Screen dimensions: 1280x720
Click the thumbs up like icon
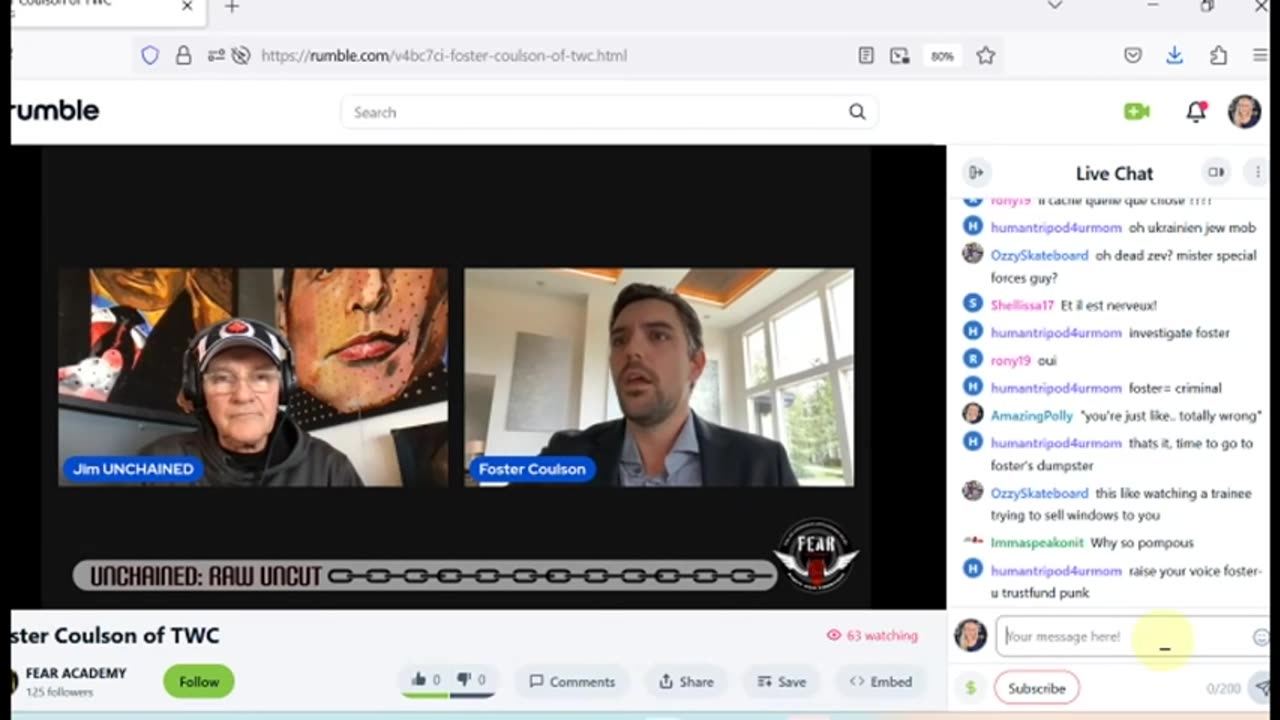419,680
